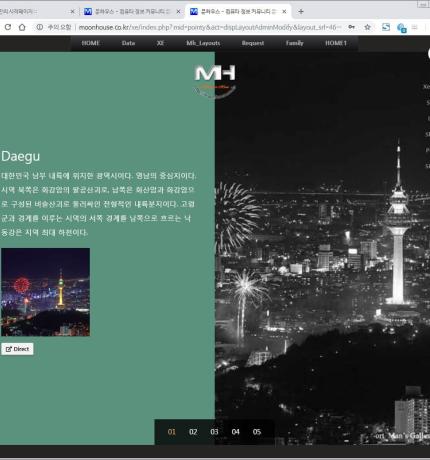Open the HOME menu item
This screenshot has width=430, height=460.
tap(91, 43)
